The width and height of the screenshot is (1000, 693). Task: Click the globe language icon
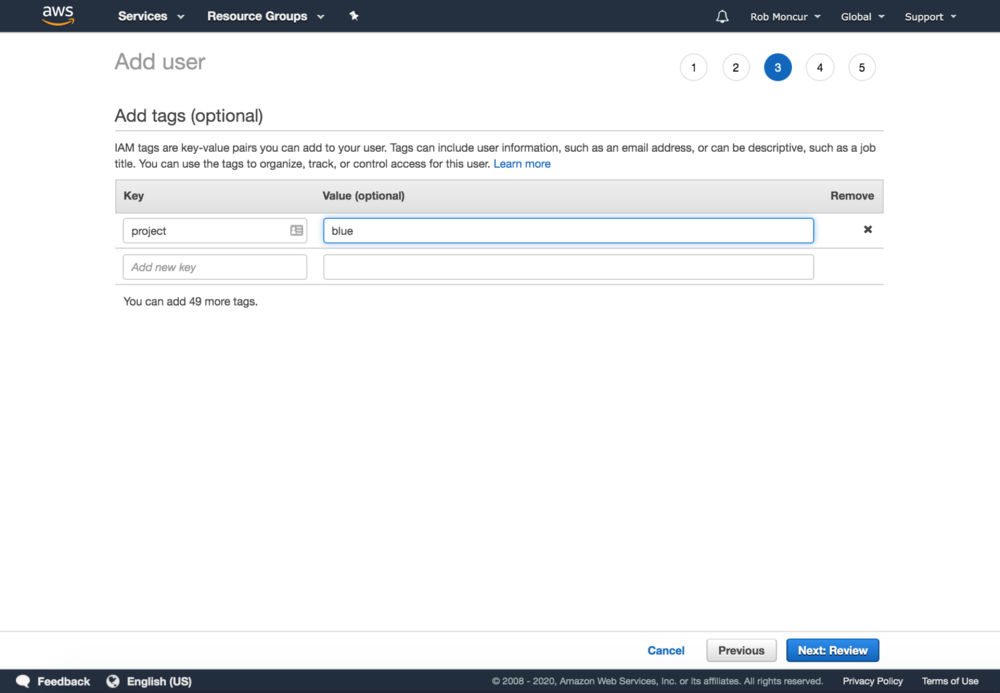pos(113,681)
